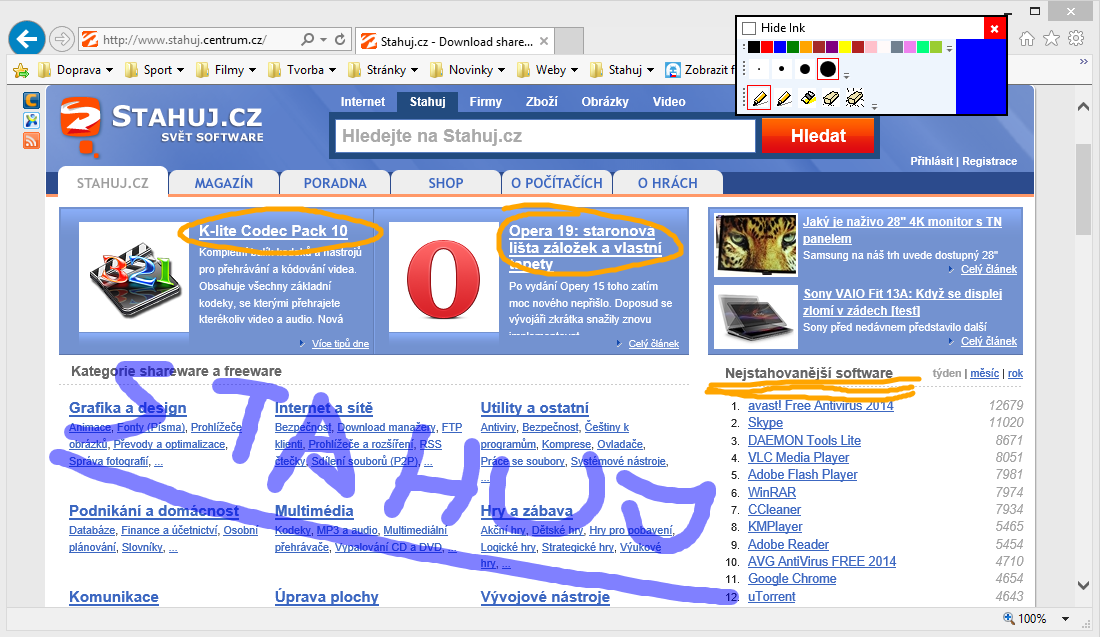Expand the Doprava favorites folder

[x=76, y=70]
